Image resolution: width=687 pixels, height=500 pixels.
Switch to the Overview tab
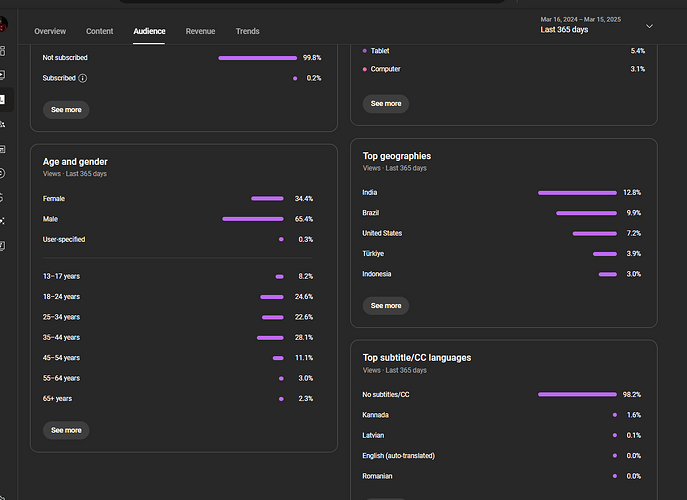coord(50,32)
